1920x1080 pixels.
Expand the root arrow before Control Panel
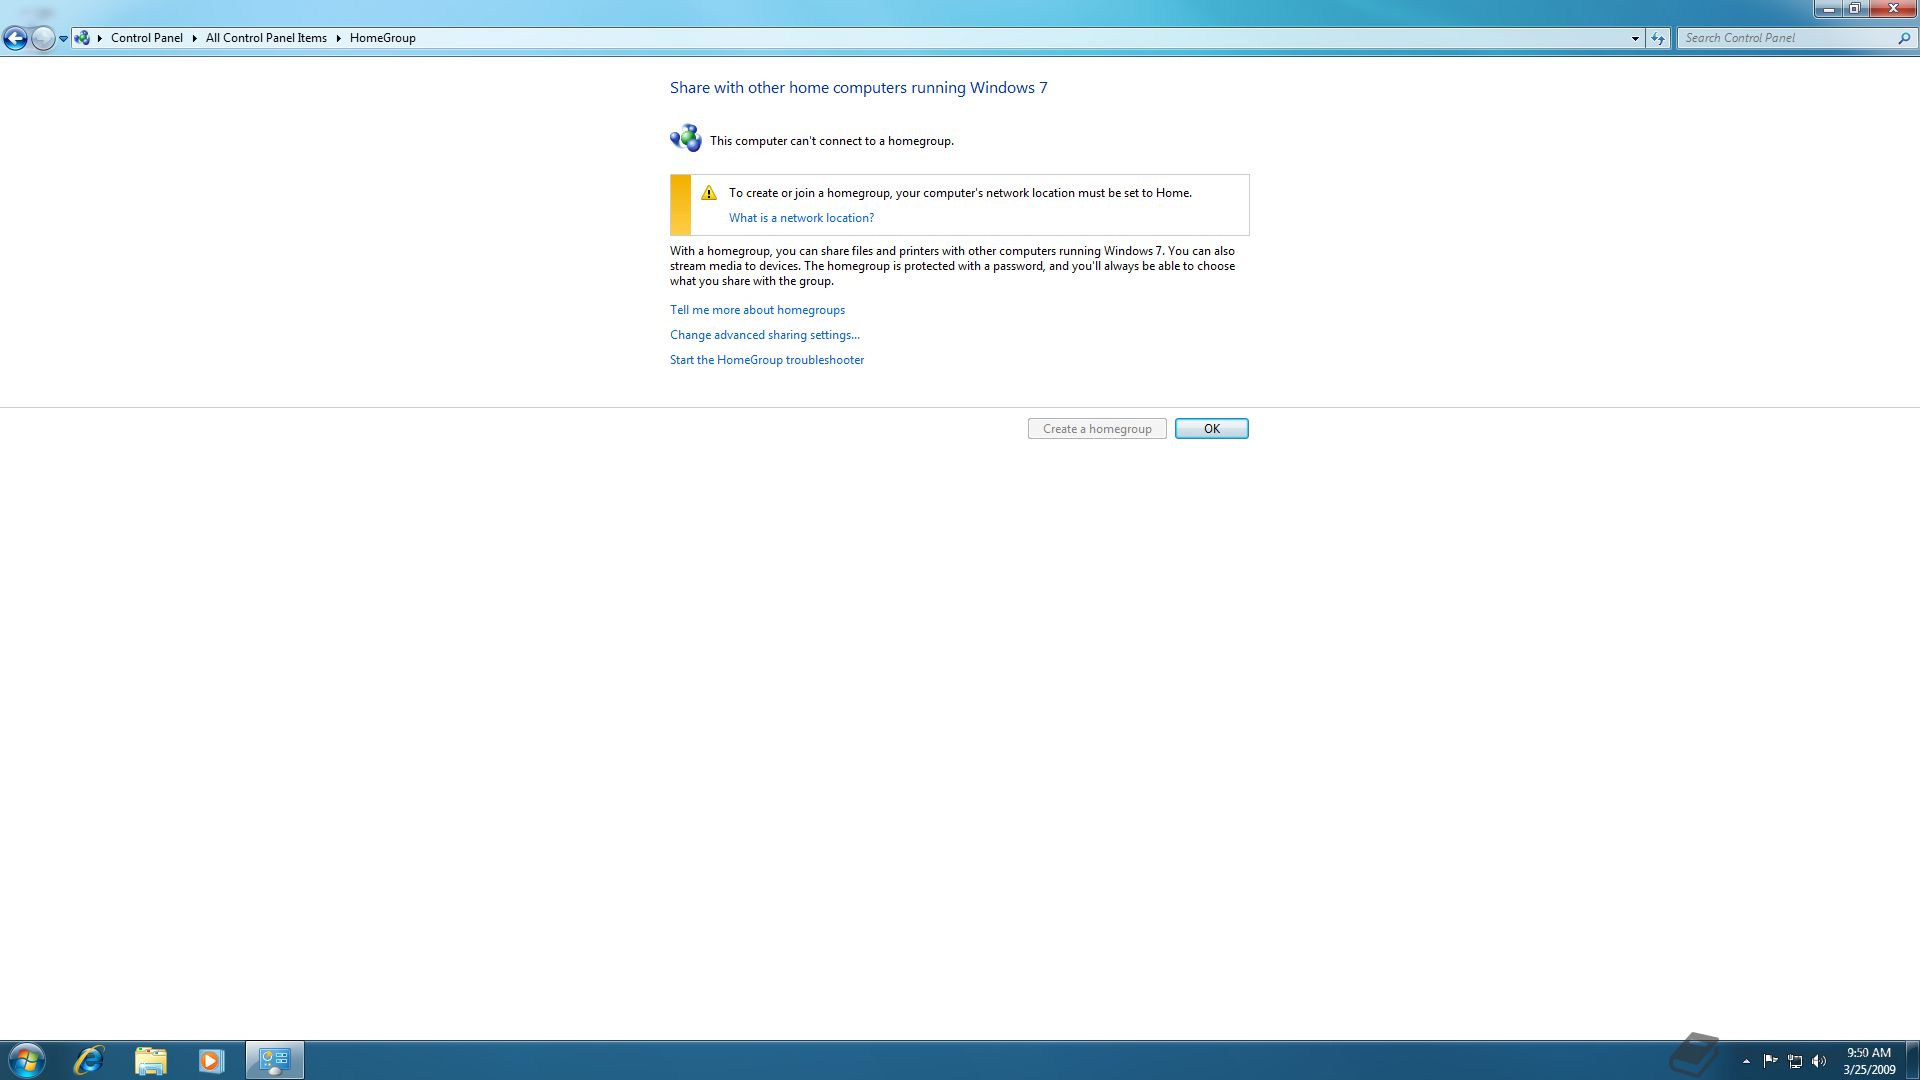[x=100, y=38]
